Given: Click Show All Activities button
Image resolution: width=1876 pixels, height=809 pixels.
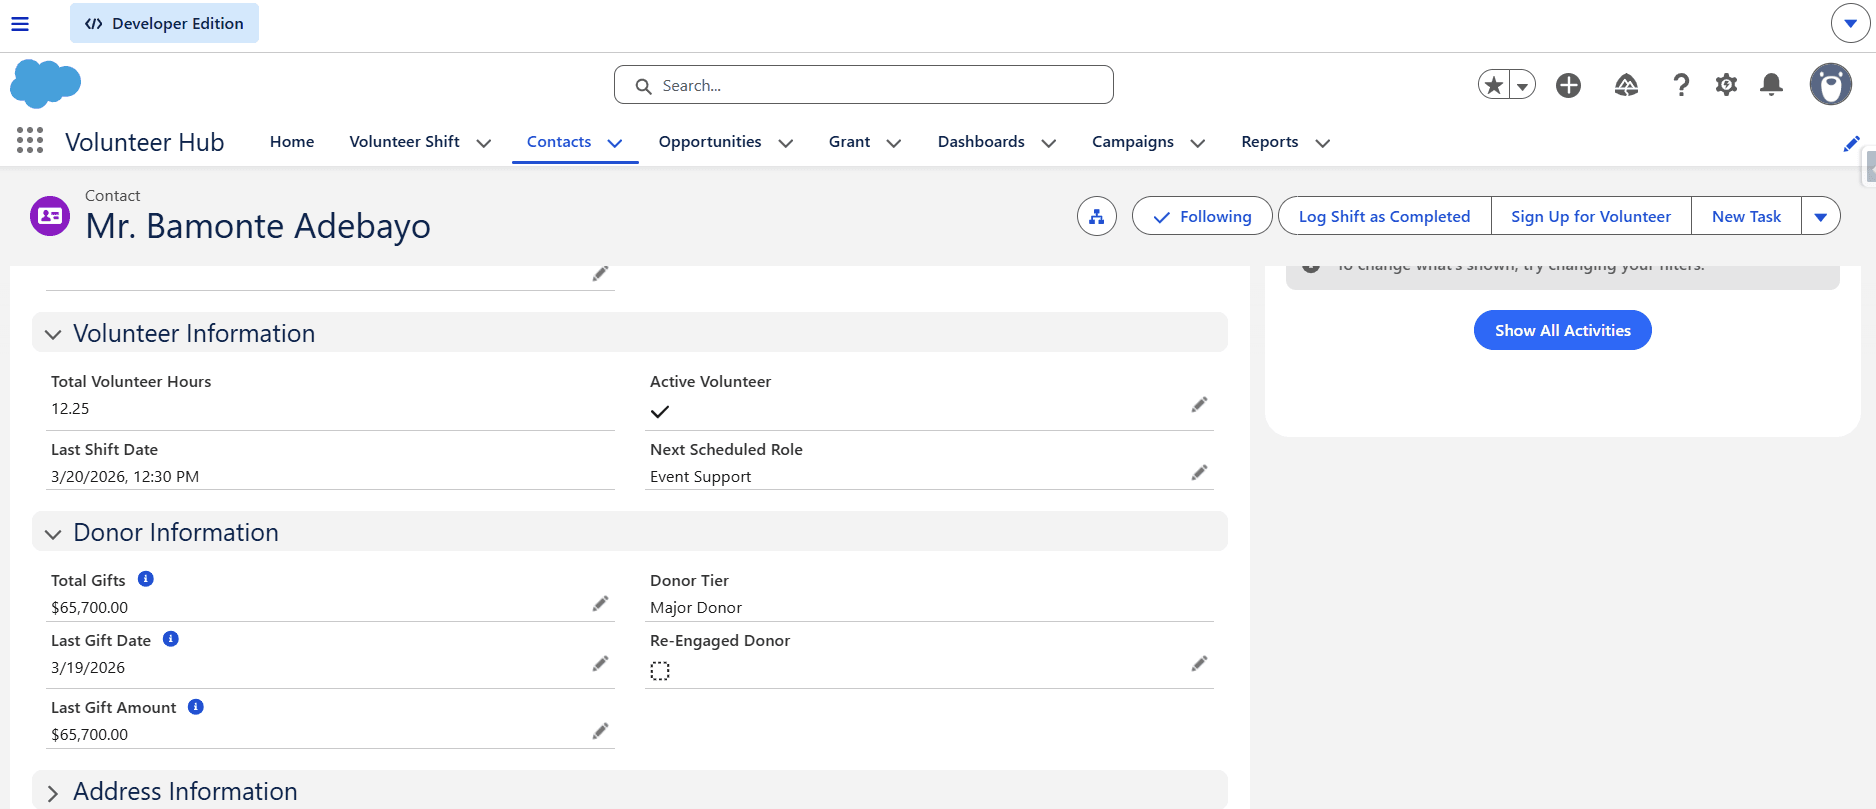Looking at the screenshot, I should point(1563,330).
